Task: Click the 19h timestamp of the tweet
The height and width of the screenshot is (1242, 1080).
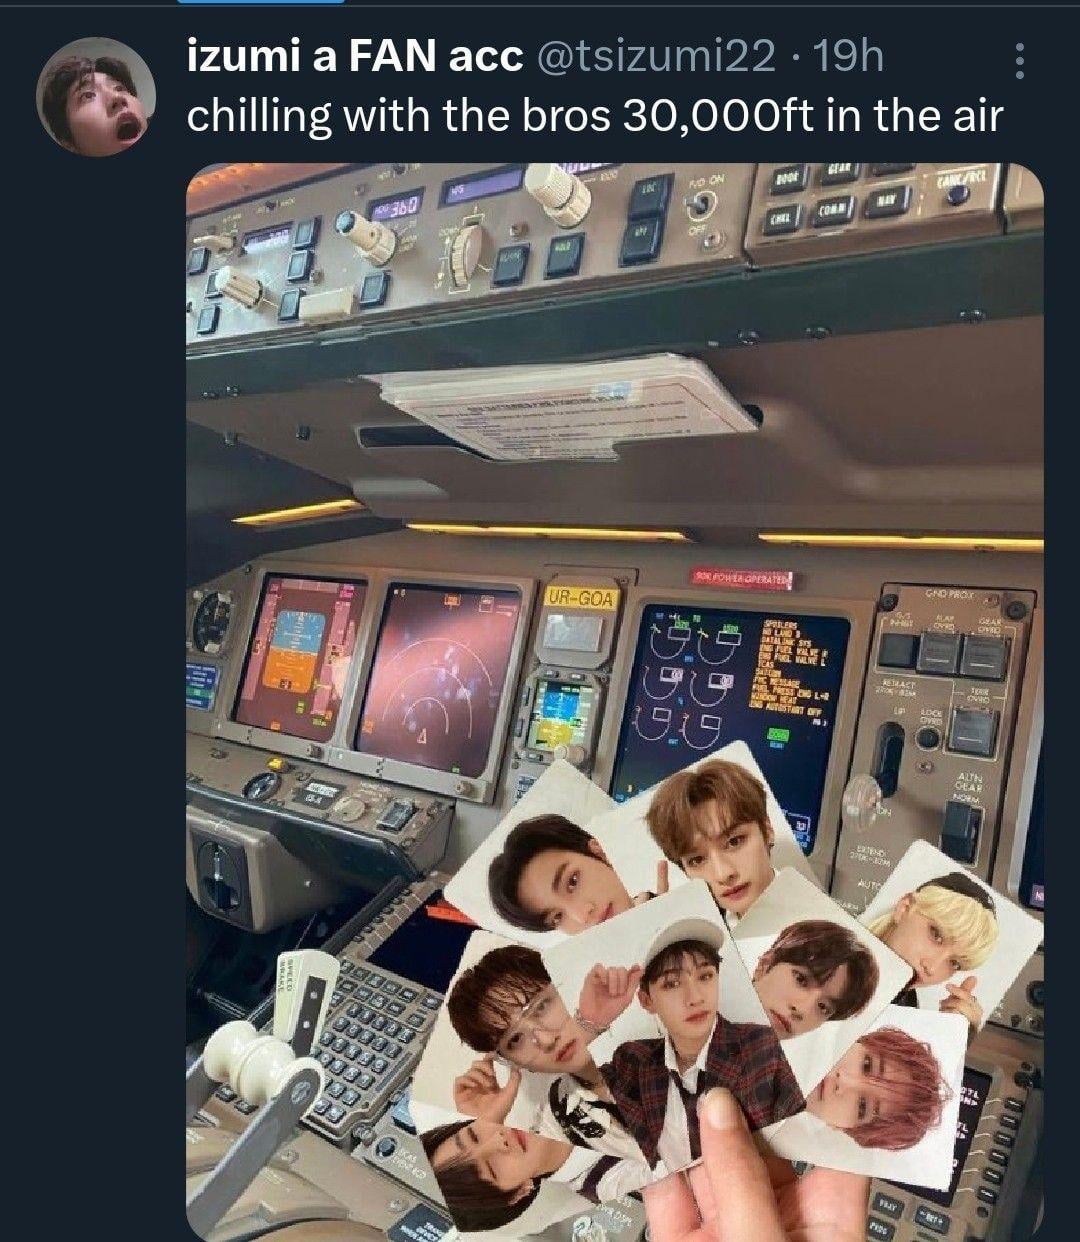Action: tap(849, 57)
